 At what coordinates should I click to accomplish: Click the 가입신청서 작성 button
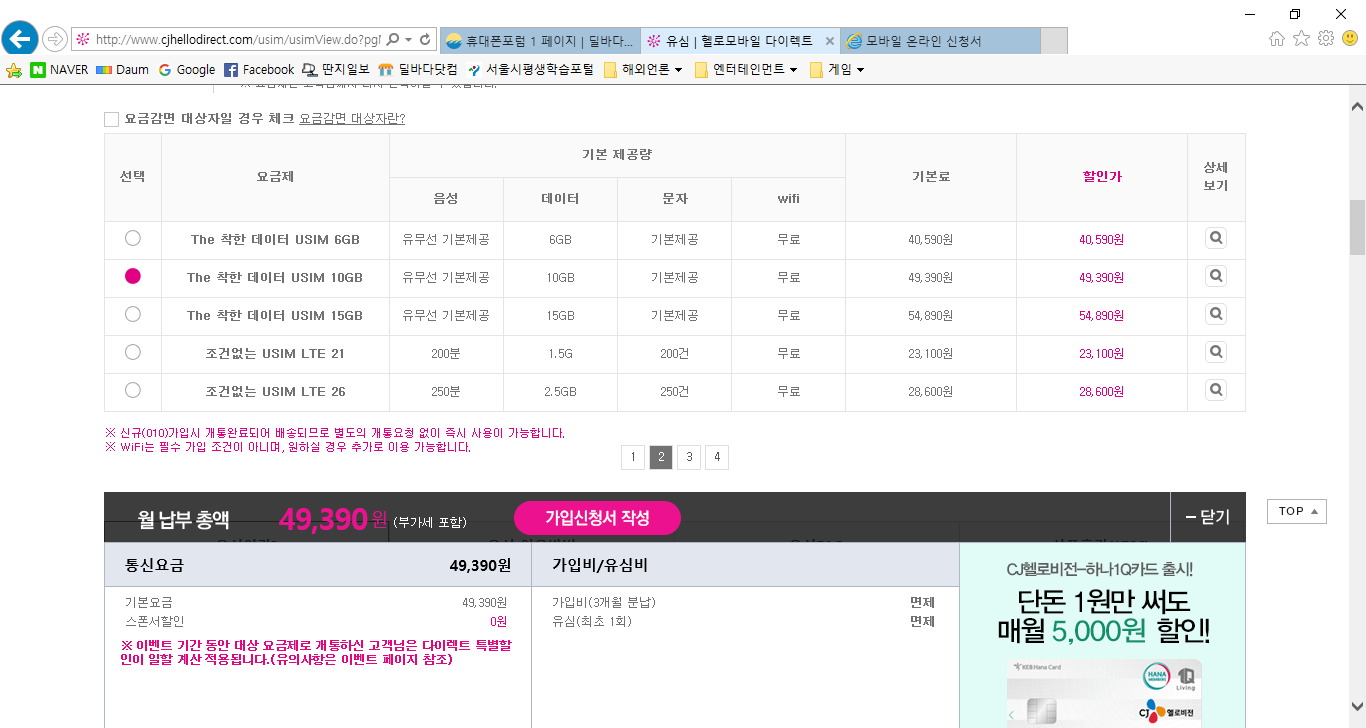pos(597,518)
